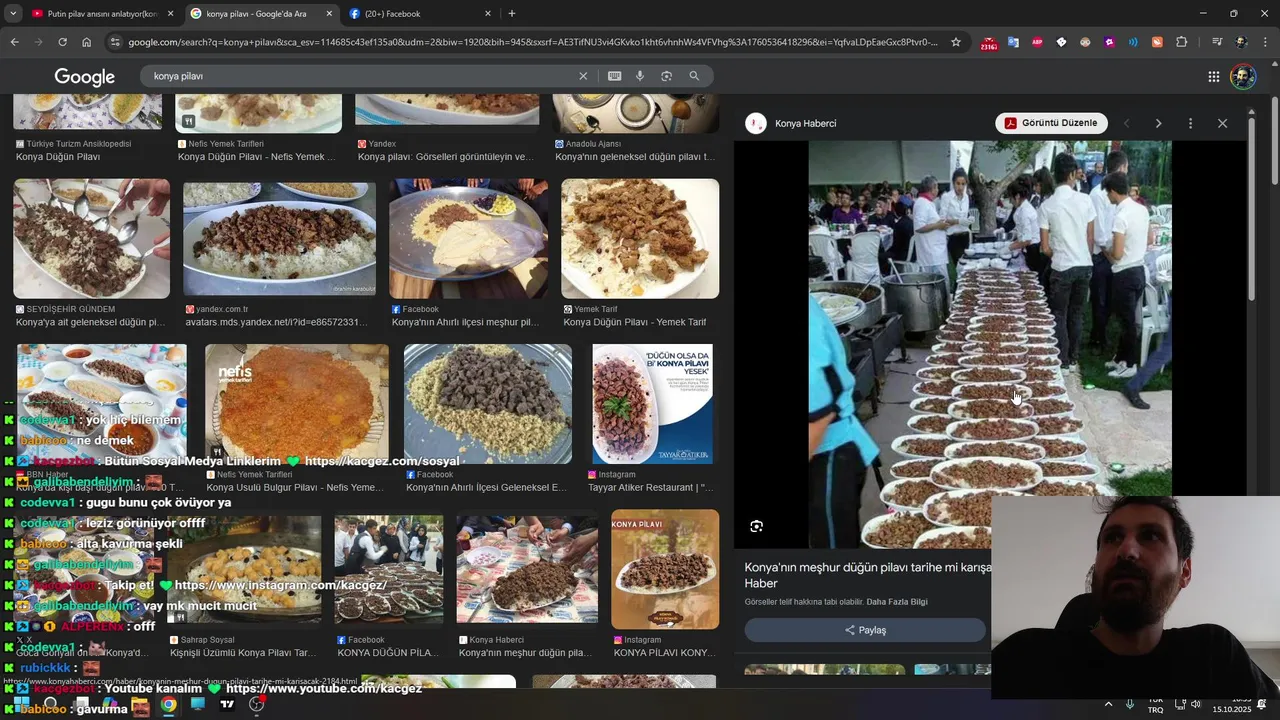The image size is (1280, 720).
Task: Open Chrome's three-dot menu
Action: (x=1265, y=42)
